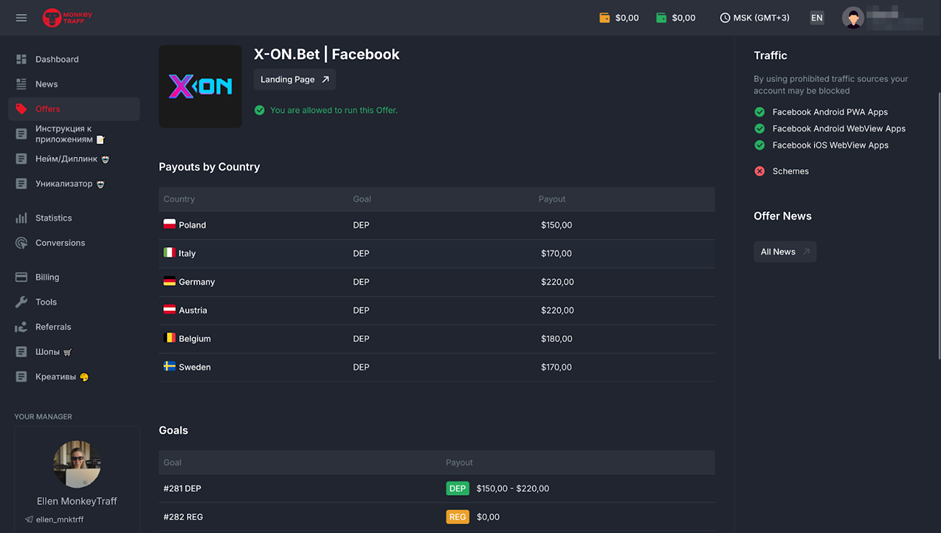Click the manager photo of Ellen MonkeyTraff
The image size is (941, 533).
(x=77, y=464)
